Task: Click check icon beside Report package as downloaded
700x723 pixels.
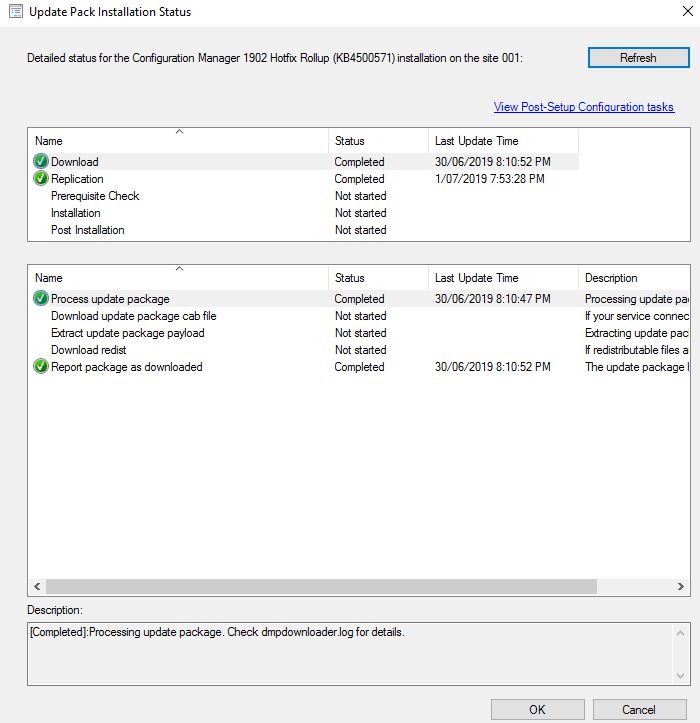Action: pyautogui.click(x=41, y=367)
